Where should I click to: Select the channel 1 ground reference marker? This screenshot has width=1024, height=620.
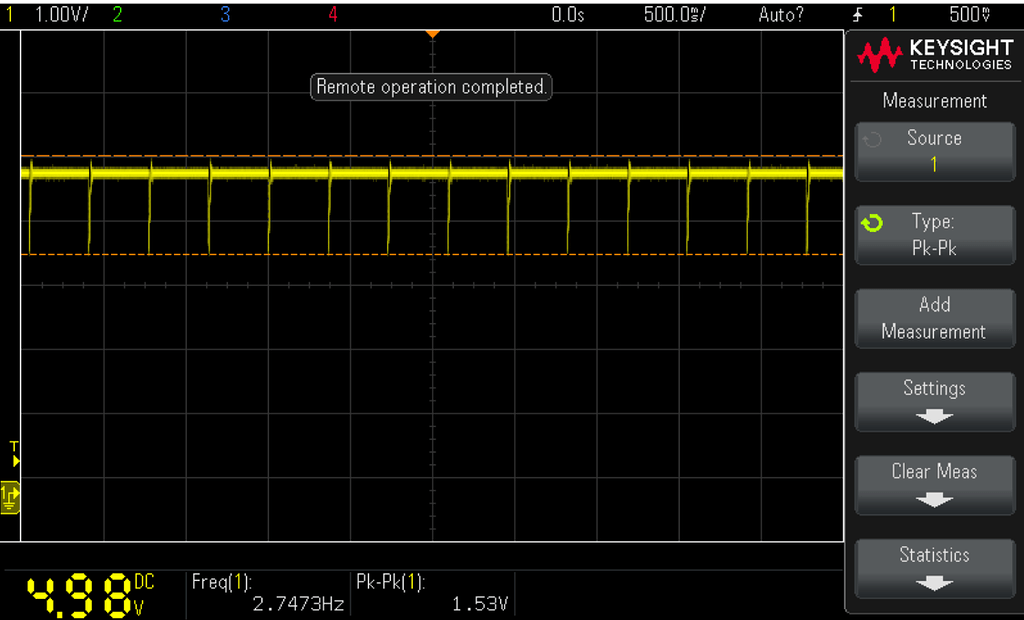click(10, 497)
